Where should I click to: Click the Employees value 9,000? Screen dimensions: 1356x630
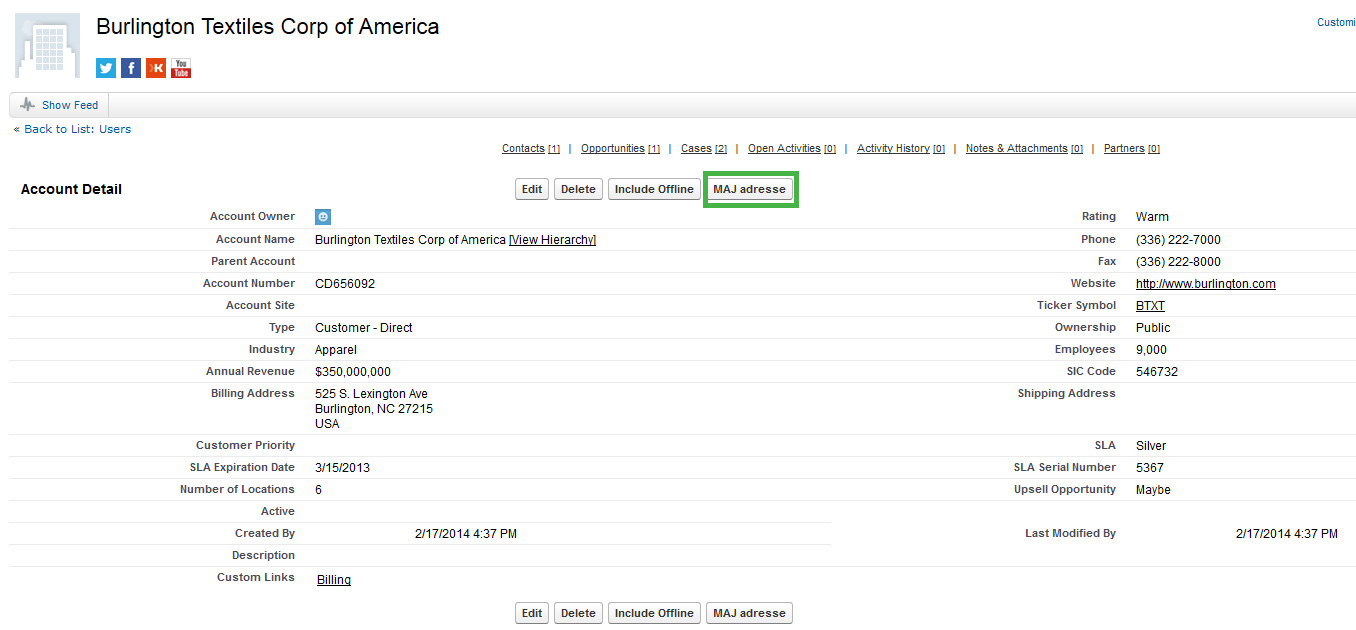click(x=1151, y=350)
